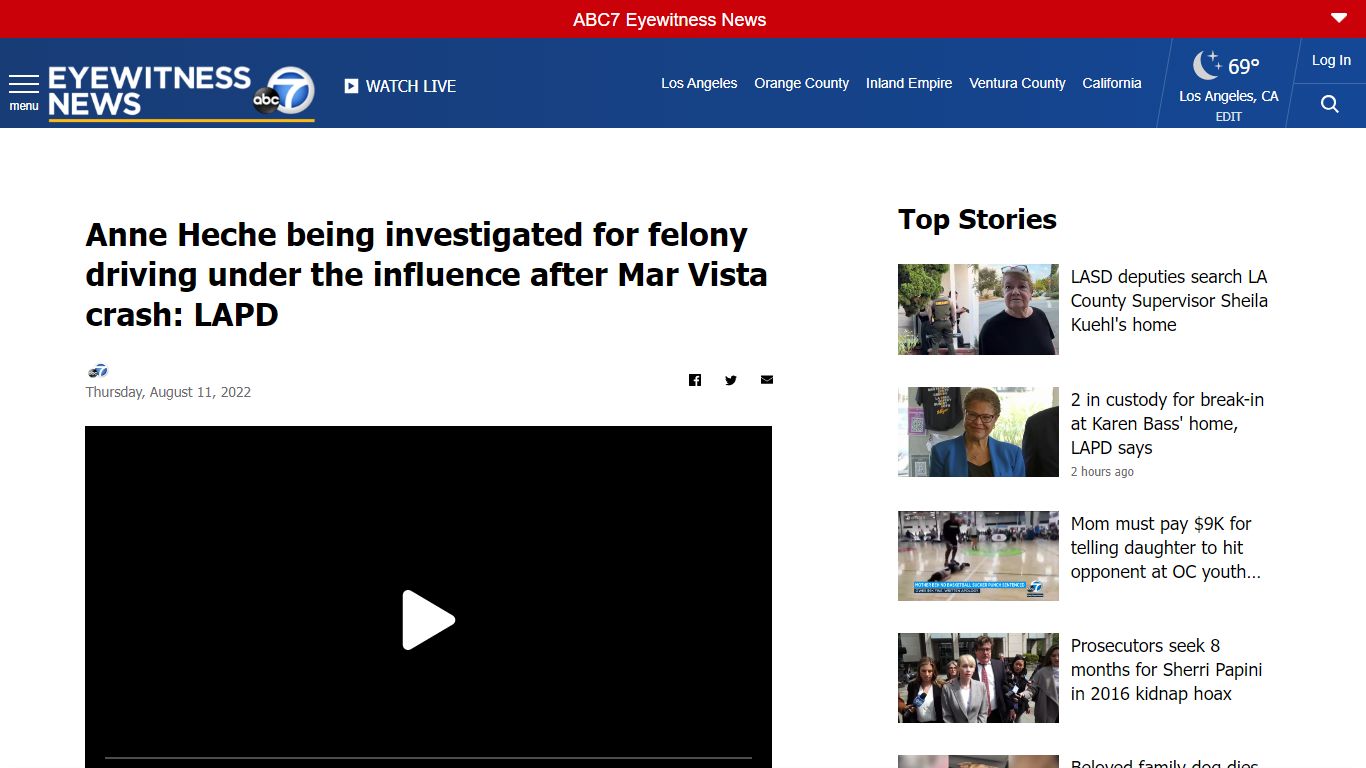Open the Inland Empire section
Viewport: 1366px width, 768px height.
pyautogui.click(x=909, y=83)
